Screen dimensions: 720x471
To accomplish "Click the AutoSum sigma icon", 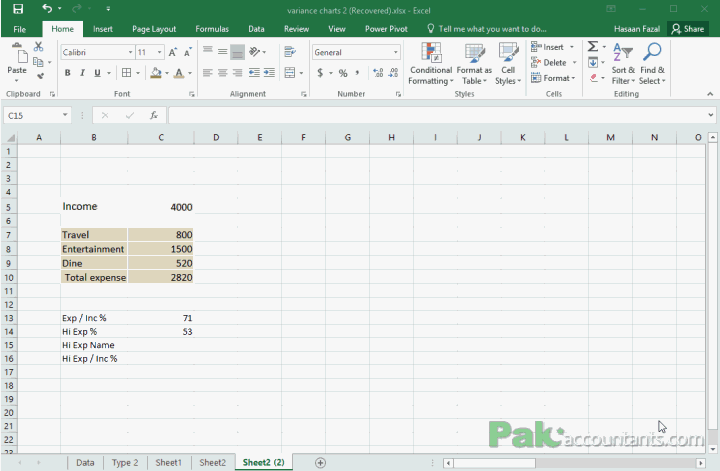I will coord(593,46).
